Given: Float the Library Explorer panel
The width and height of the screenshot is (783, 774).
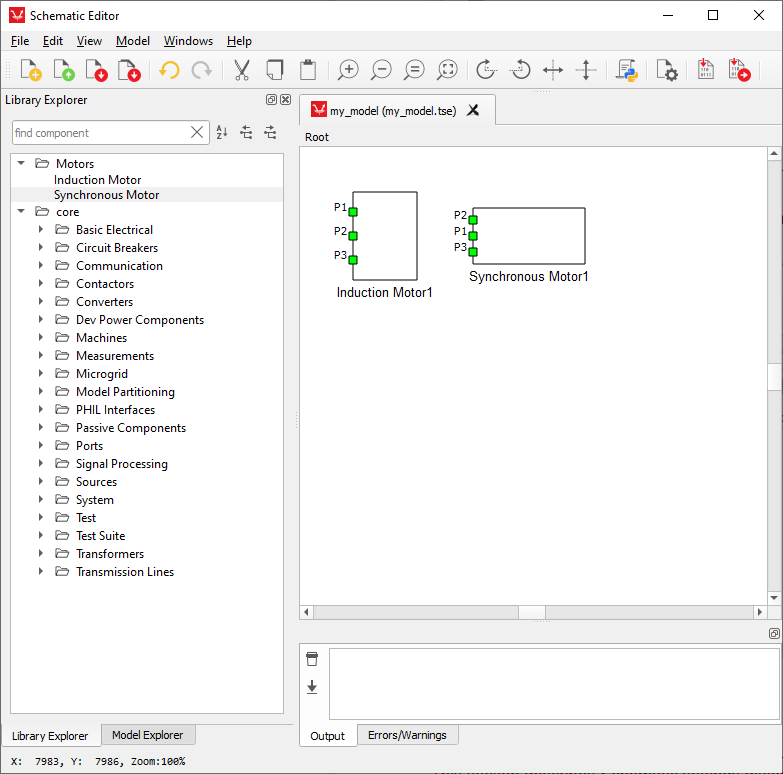Looking at the screenshot, I should tap(271, 100).
